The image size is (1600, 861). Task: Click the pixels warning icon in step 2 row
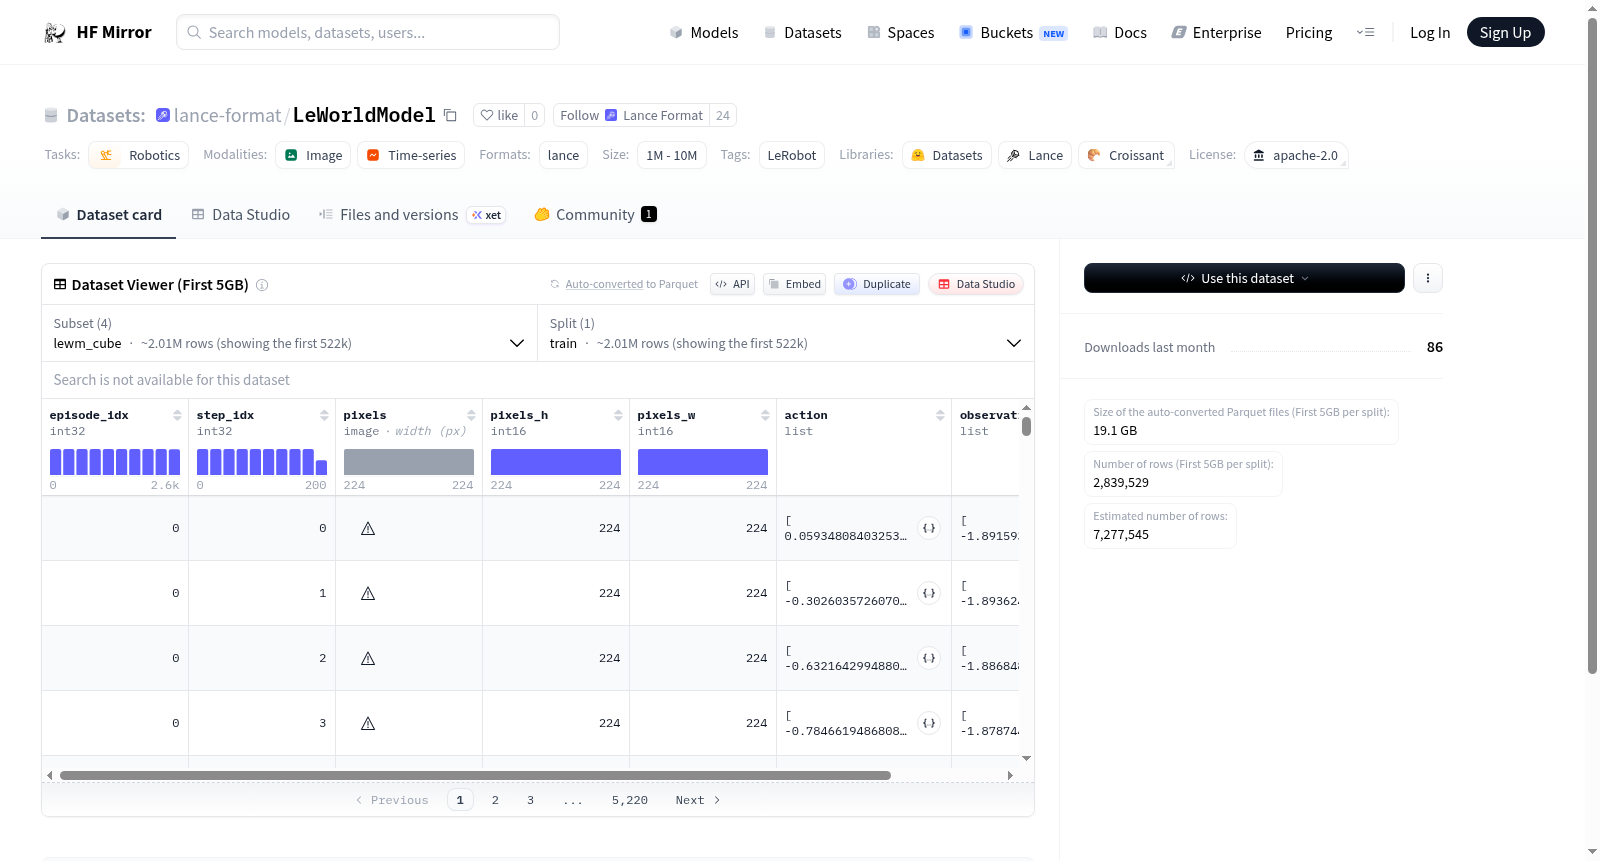[x=368, y=658]
